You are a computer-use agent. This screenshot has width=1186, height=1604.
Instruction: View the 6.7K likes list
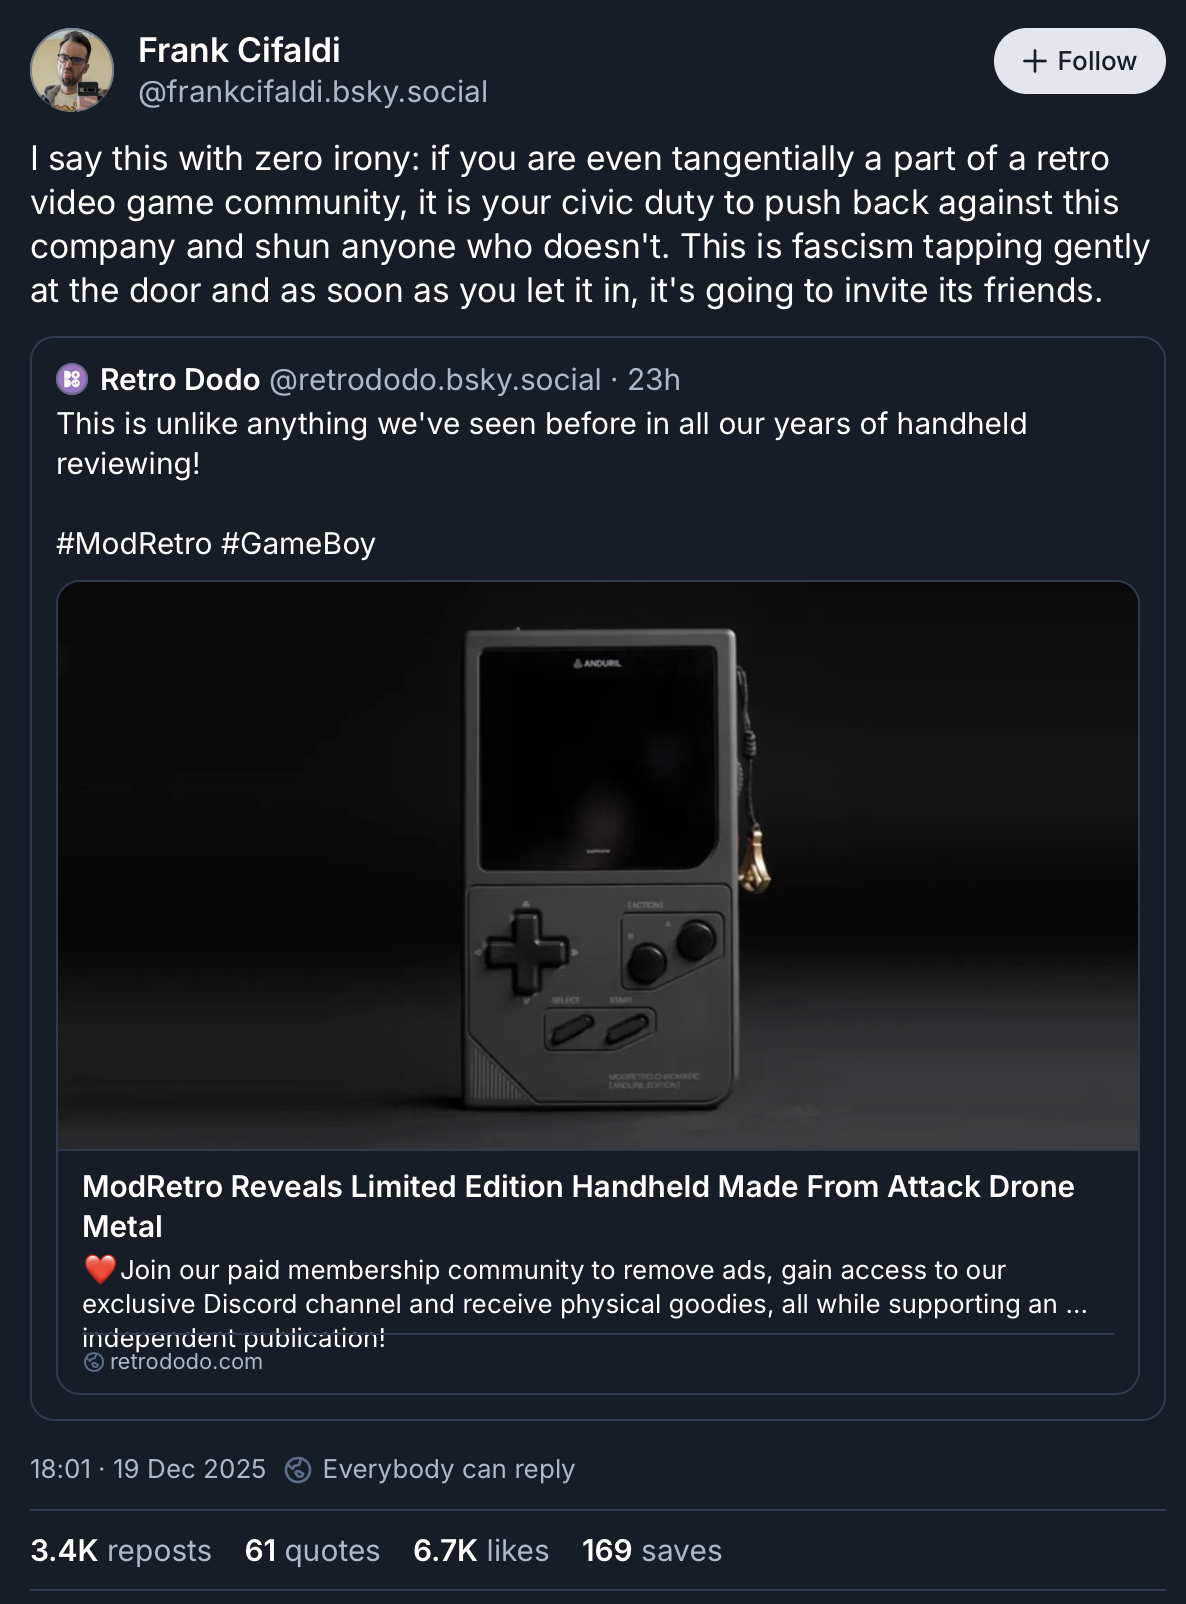tap(481, 1551)
